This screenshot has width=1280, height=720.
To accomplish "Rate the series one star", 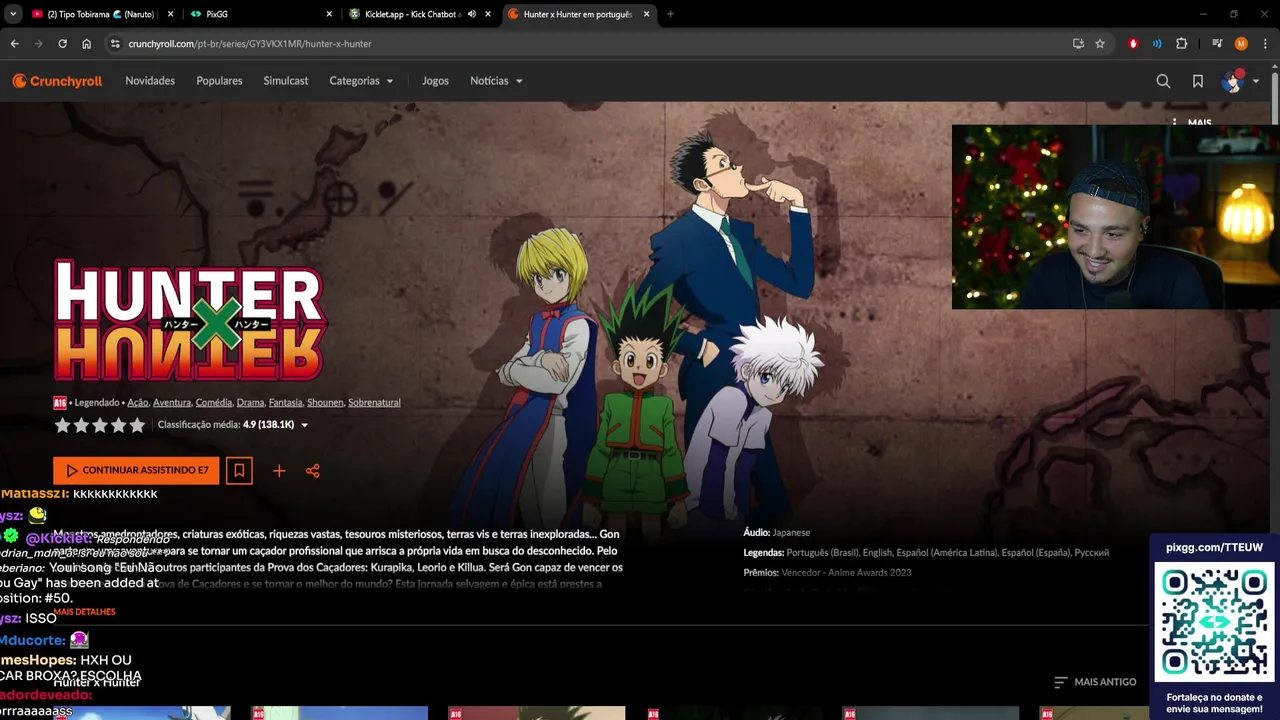I will pos(62,425).
